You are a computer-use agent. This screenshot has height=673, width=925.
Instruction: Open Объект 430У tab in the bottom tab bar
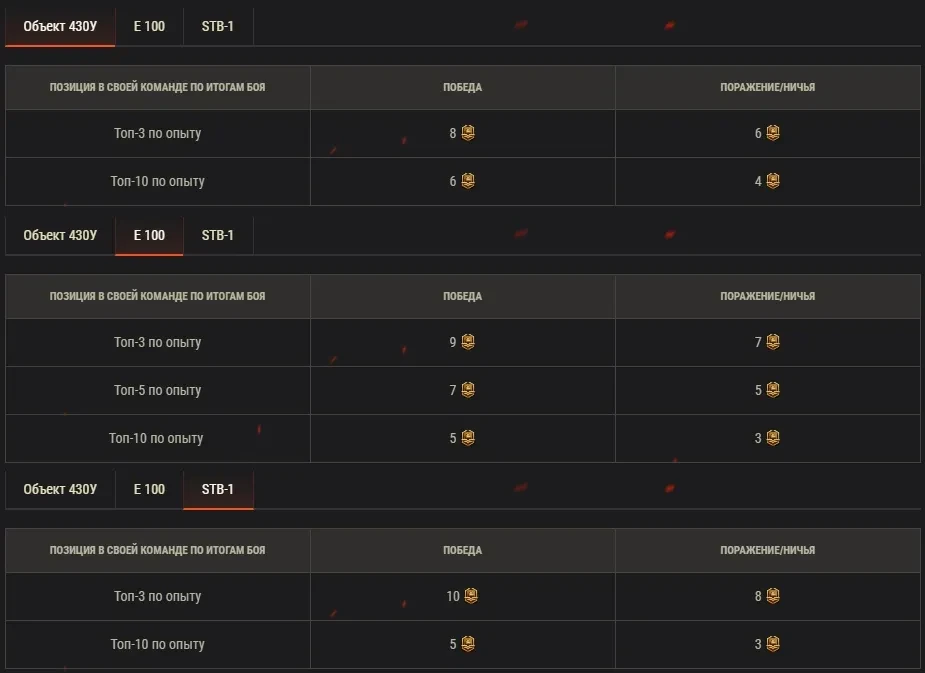click(60, 489)
